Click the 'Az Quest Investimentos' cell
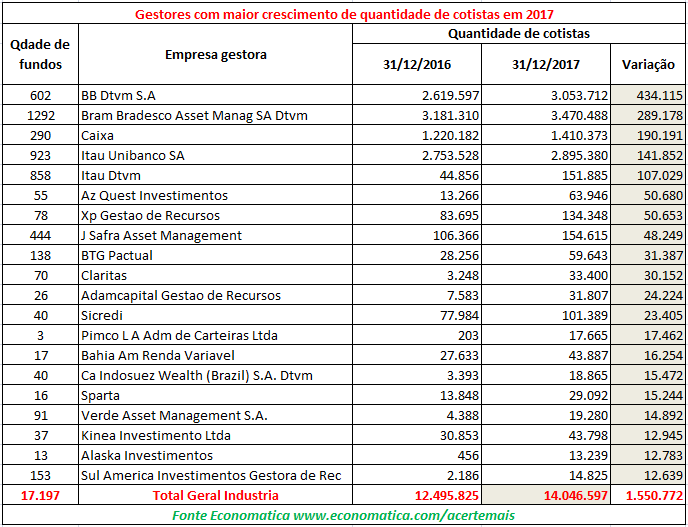Image resolution: width=688 pixels, height=527 pixels. (215, 195)
